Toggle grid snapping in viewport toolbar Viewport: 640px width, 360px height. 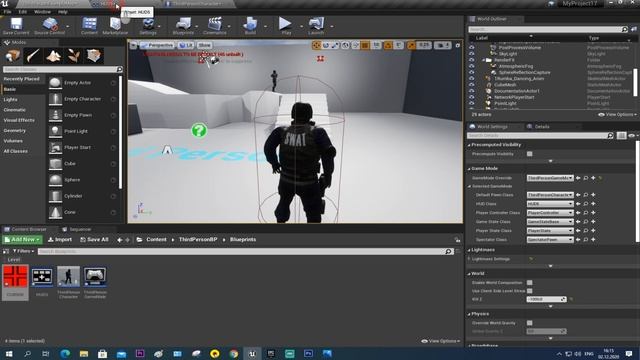[x=365, y=45]
